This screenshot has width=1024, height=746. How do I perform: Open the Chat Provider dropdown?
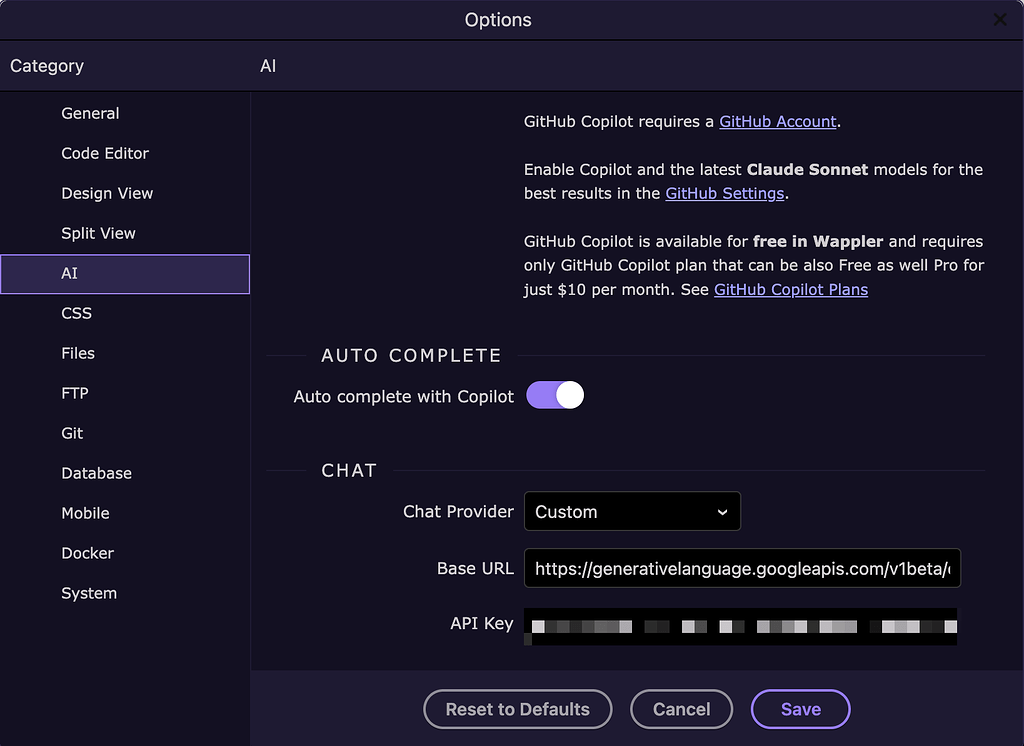click(x=632, y=511)
